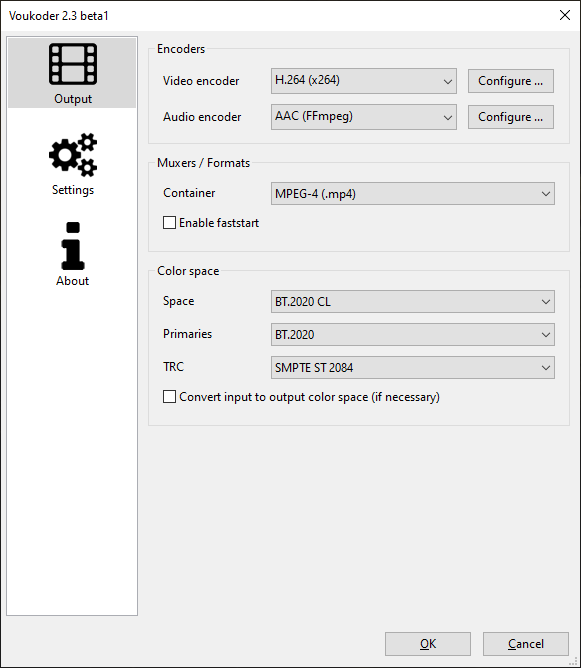Viewport: 581px width, 668px height.
Task: Select the About info icon
Action: pyautogui.click(x=73, y=246)
